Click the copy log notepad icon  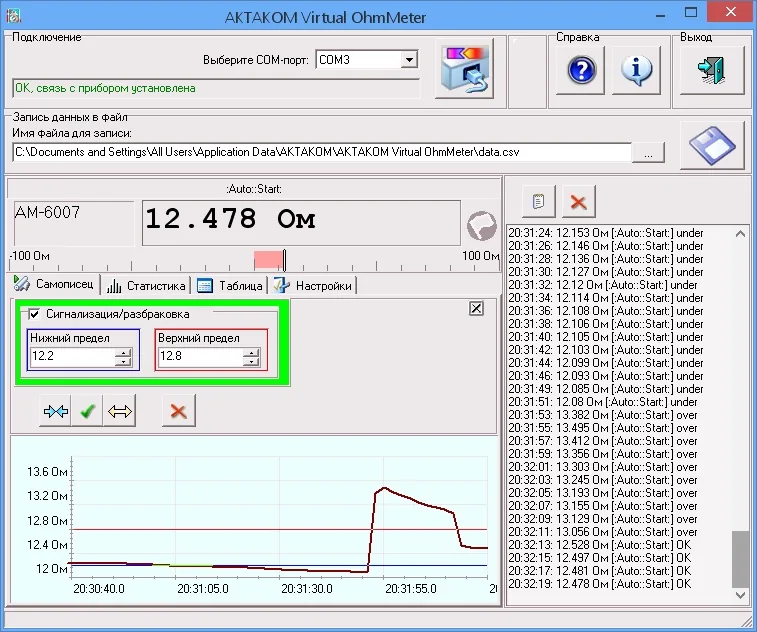pos(539,201)
